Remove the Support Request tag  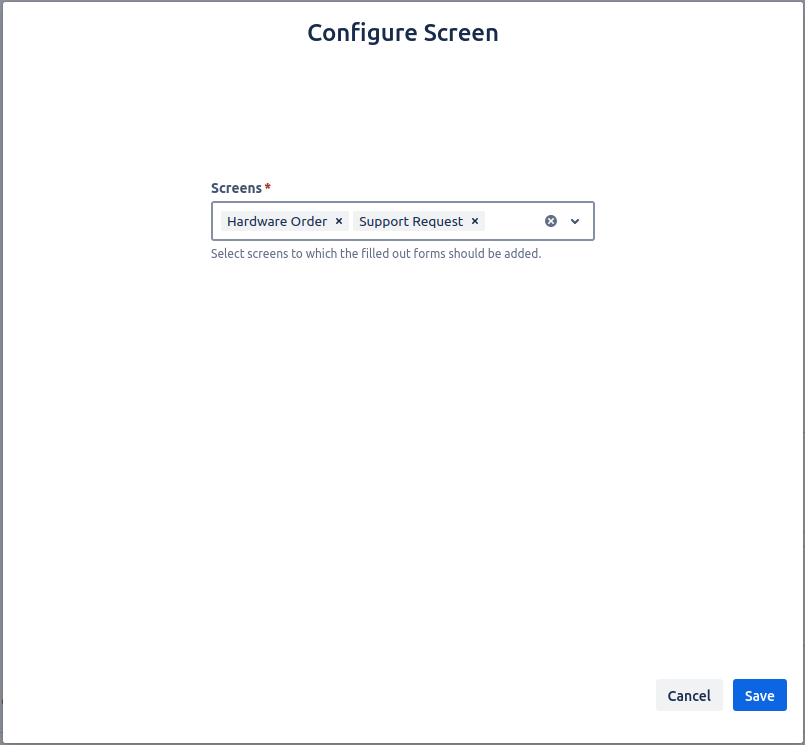[475, 221]
